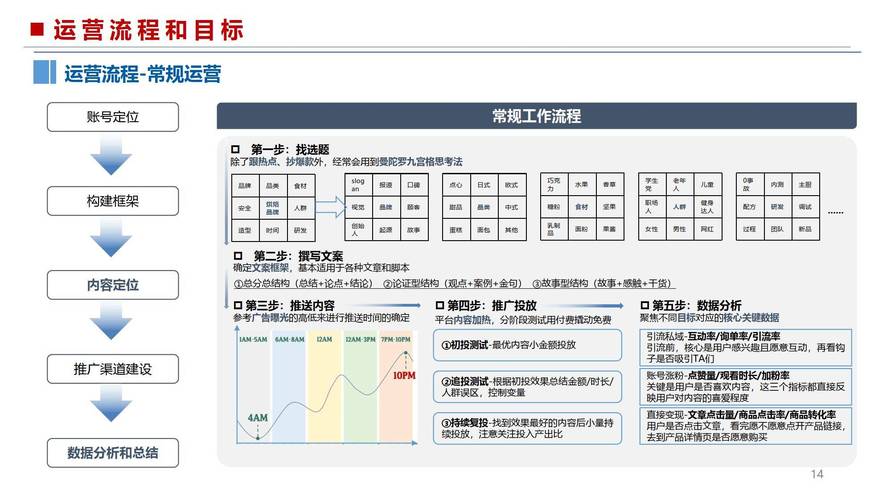Click the 安全 cell in first grid

[245, 208]
